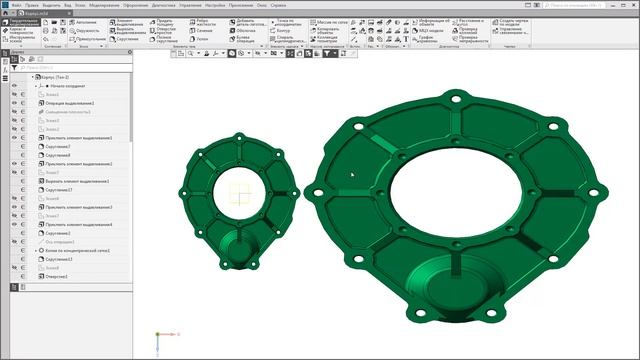The image size is (640, 360).
Task: Open the Правка menu
Action: (32, 5)
